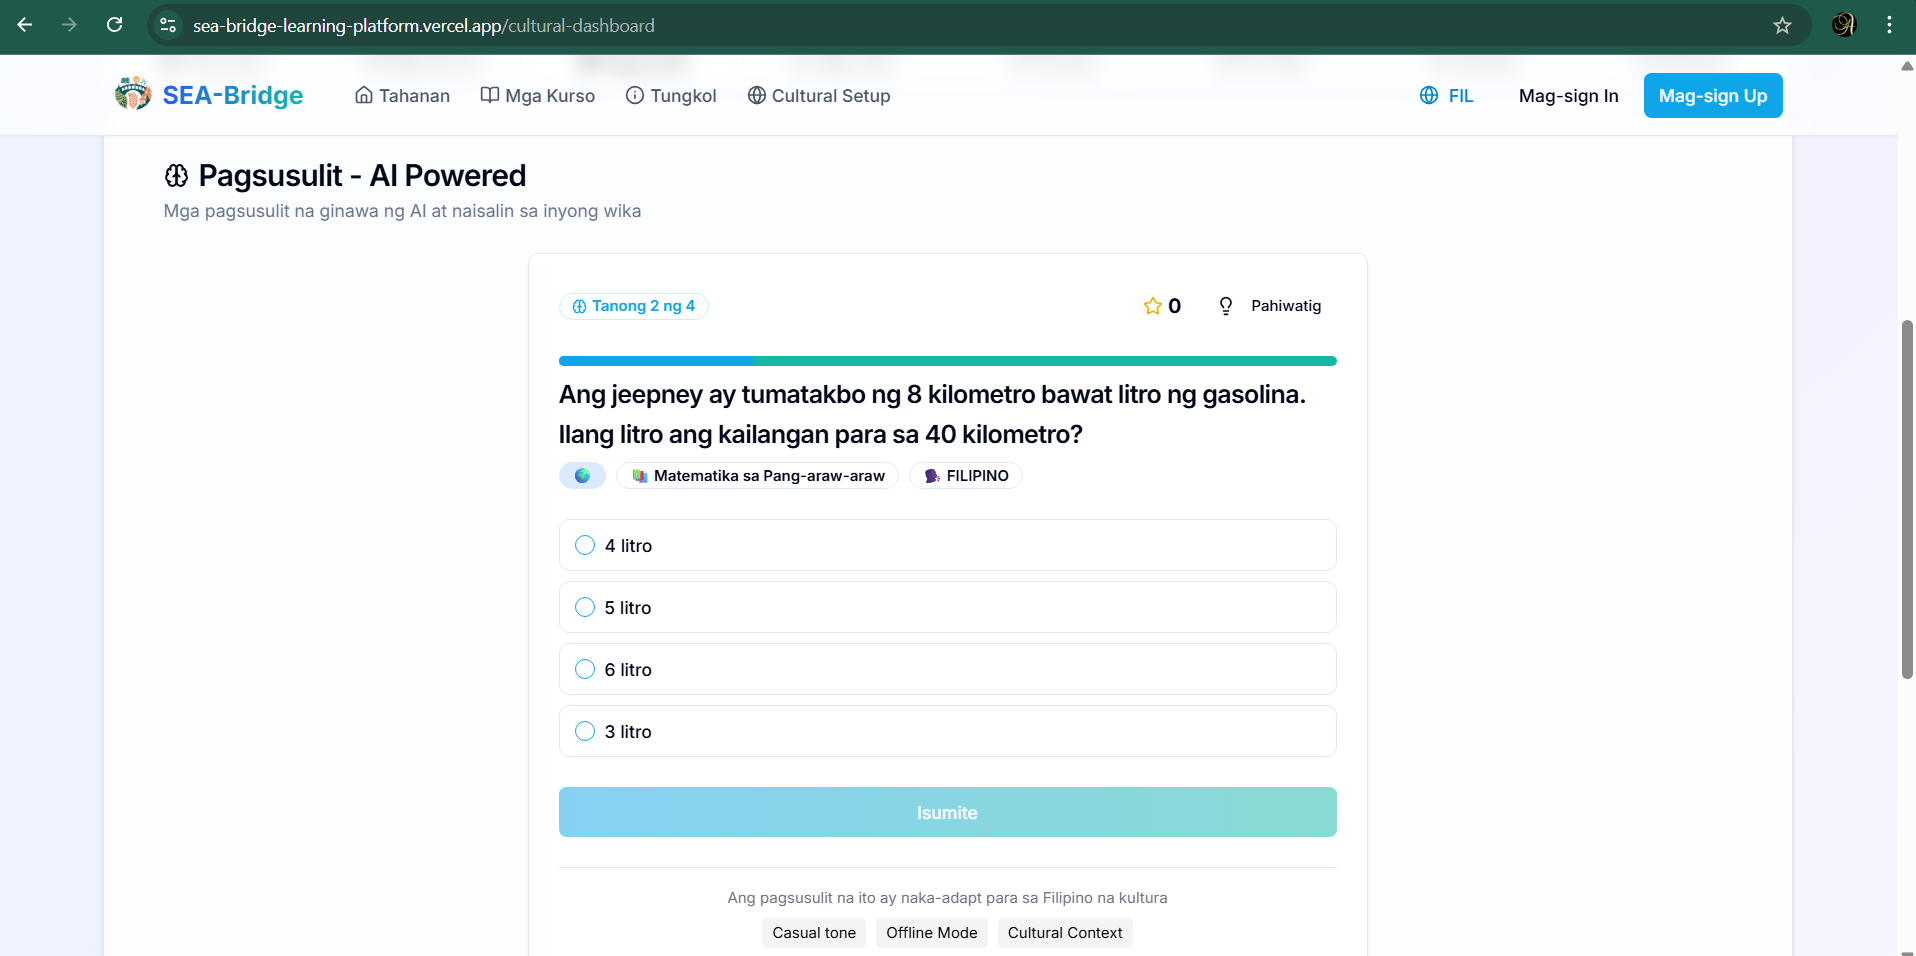Click the page vertical scrollbar thumb
The width and height of the screenshot is (1916, 956).
click(1907, 500)
